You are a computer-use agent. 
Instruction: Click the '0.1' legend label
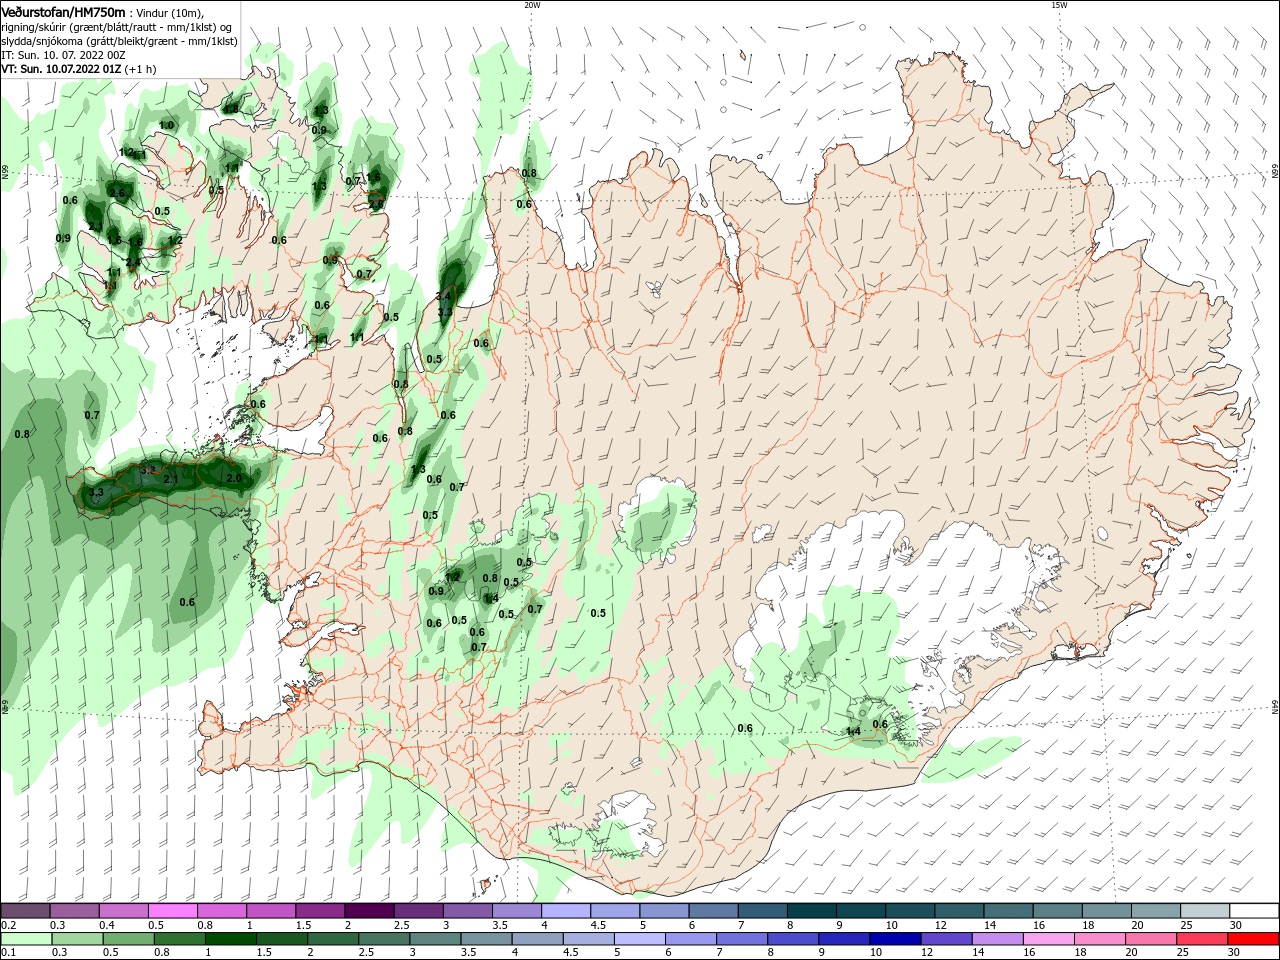[x=9, y=953]
